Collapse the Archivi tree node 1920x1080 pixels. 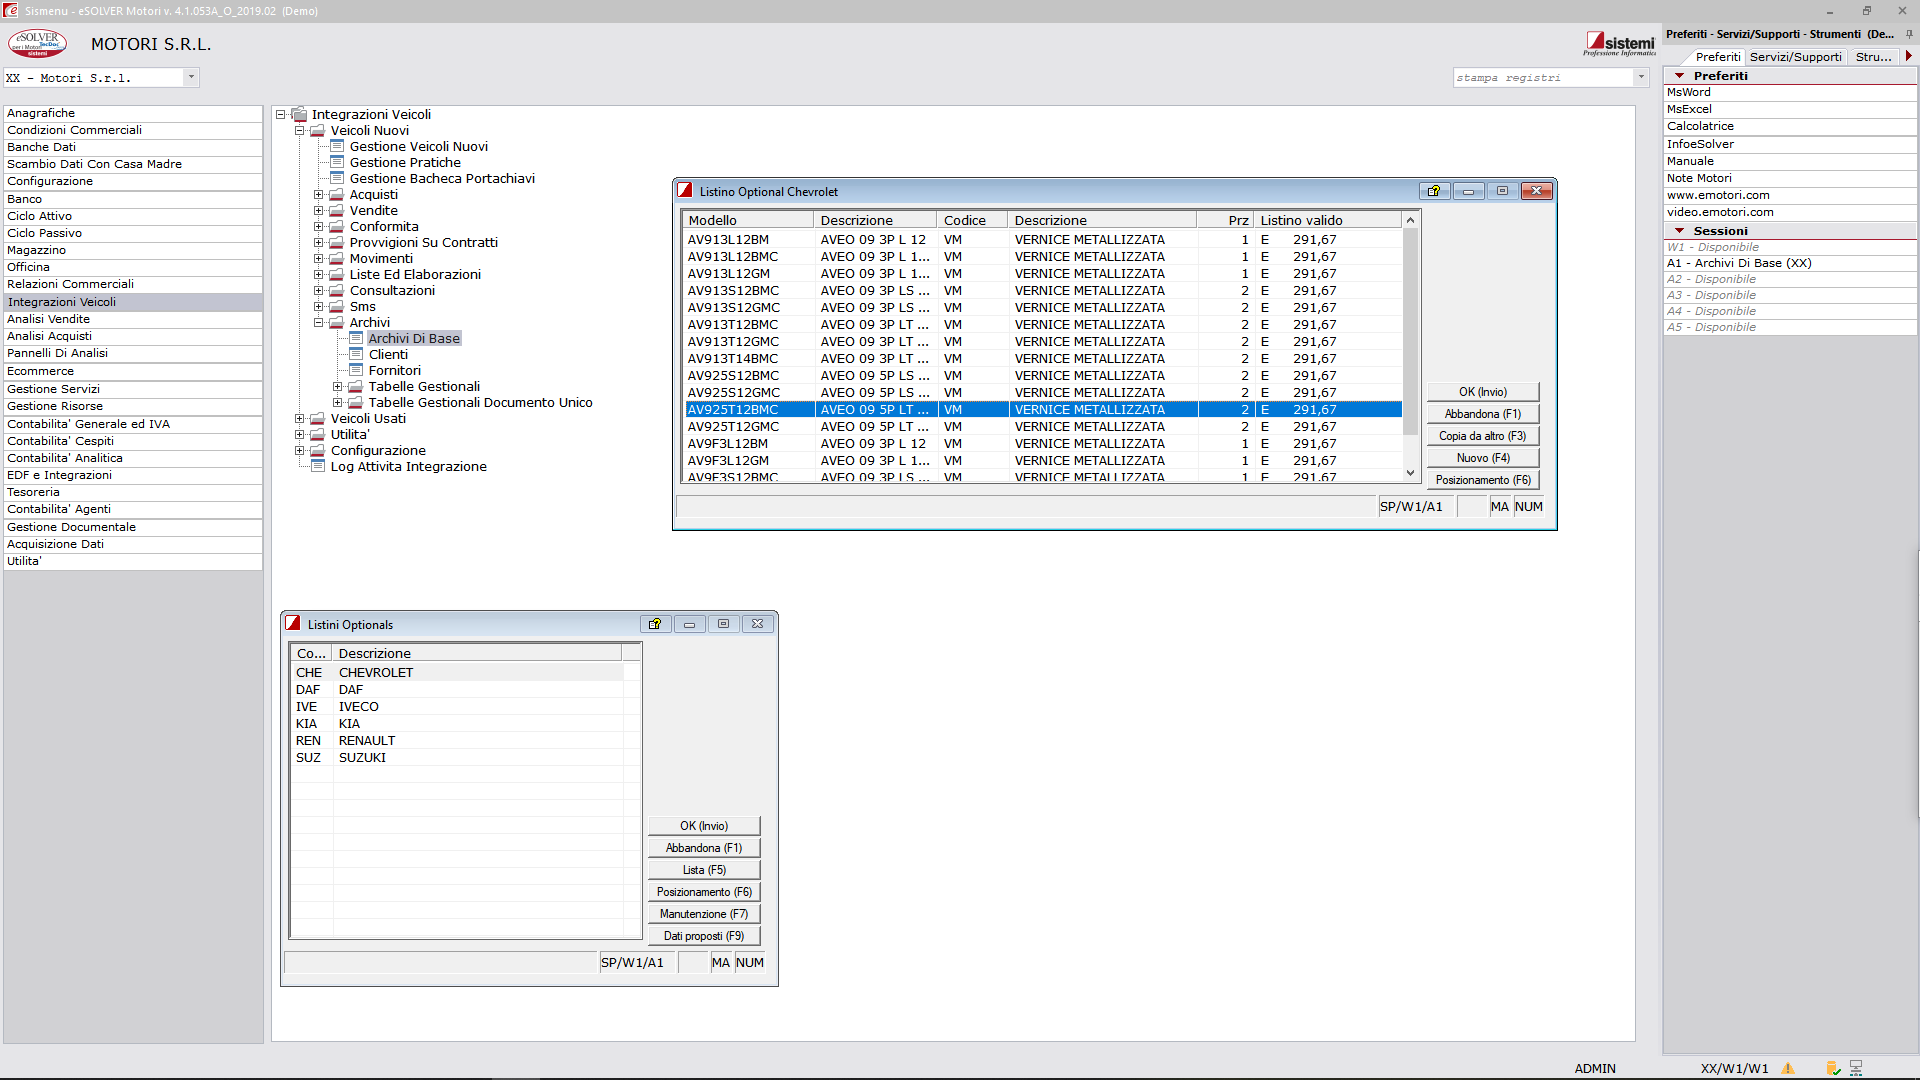click(318, 322)
